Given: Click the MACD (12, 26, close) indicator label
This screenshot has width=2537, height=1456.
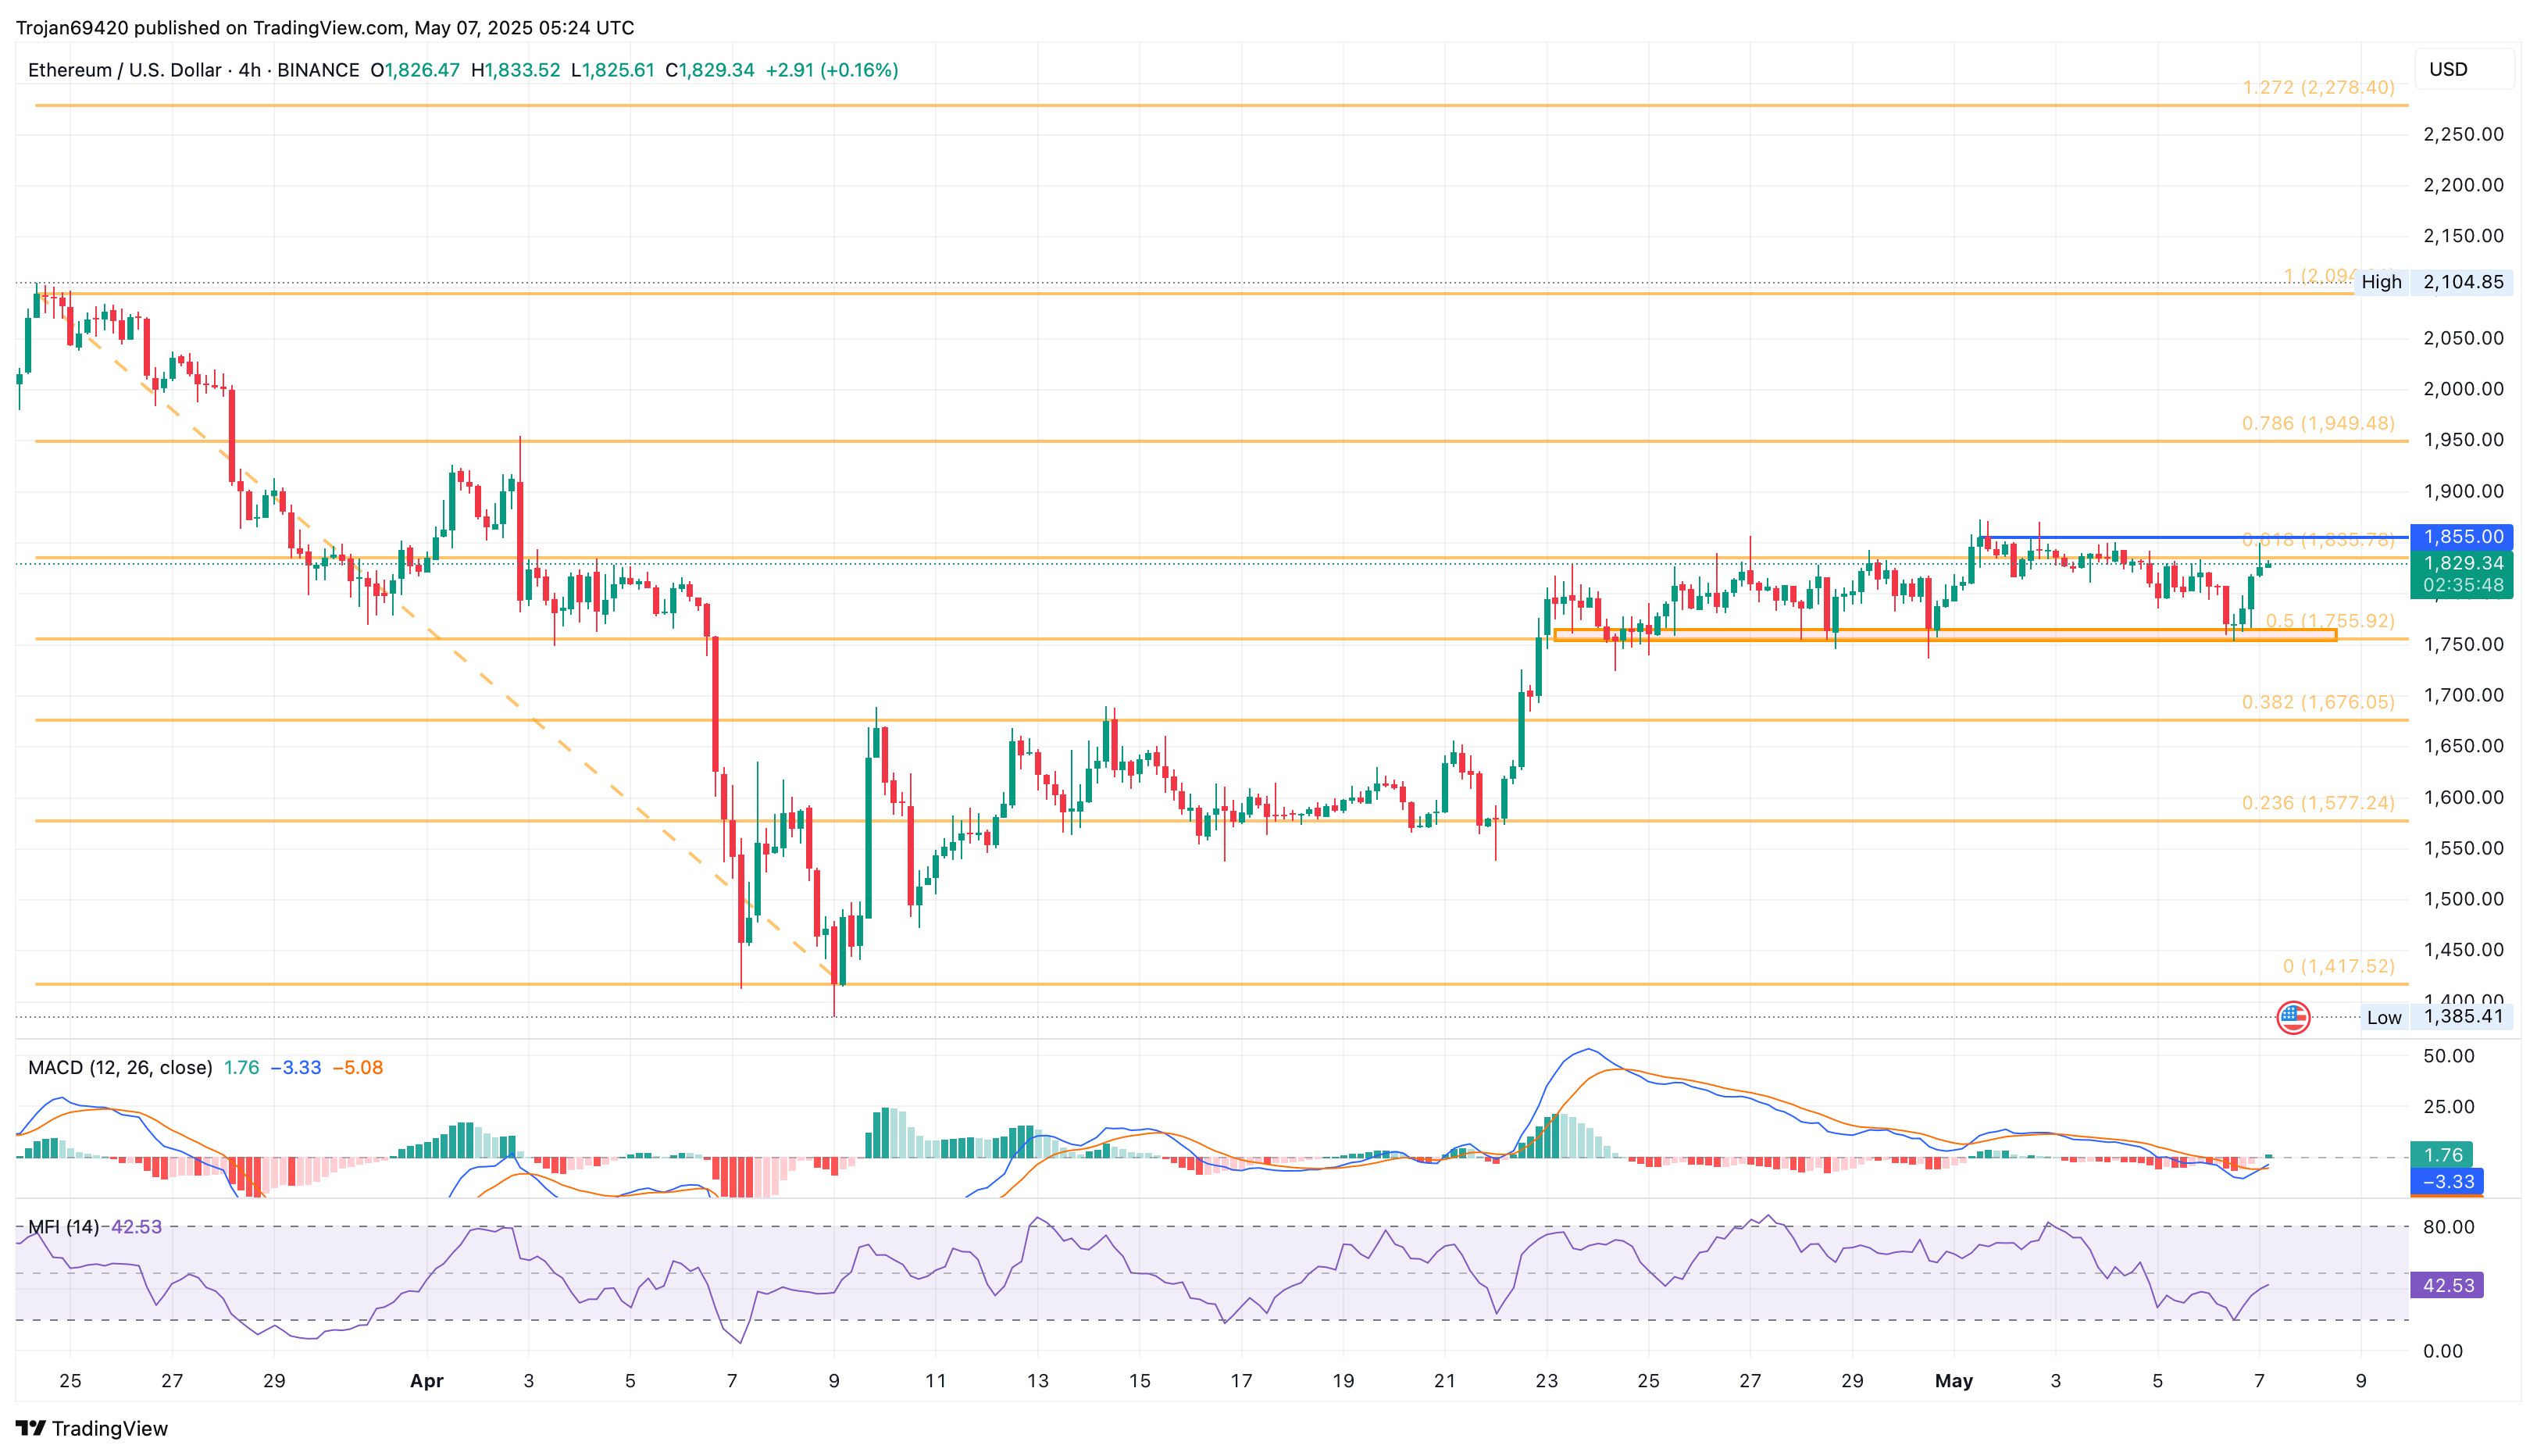Looking at the screenshot, I should coord(120,1067).
